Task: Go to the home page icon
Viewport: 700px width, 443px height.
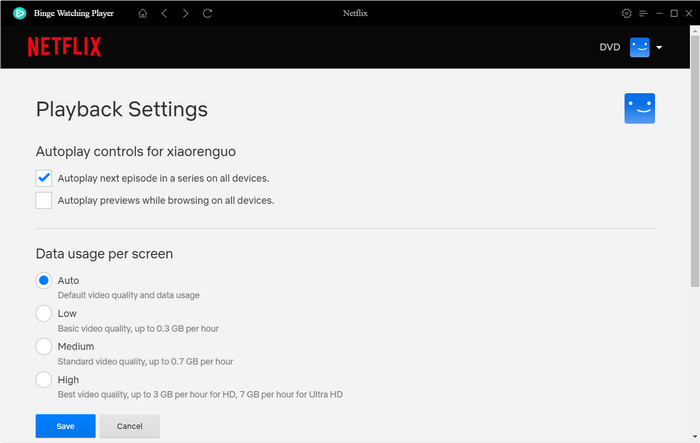Action: [143, 13]
